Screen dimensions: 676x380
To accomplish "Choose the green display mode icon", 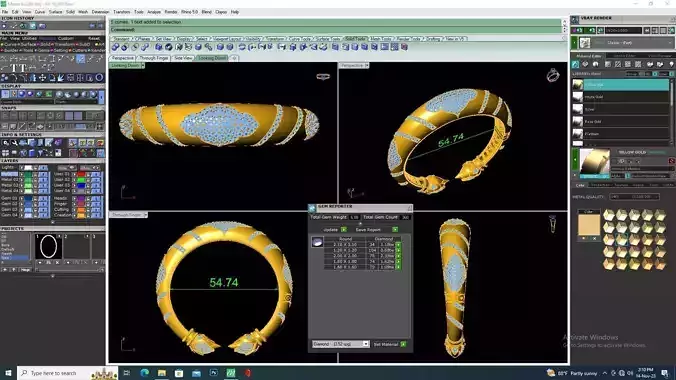I will (49, 94).
